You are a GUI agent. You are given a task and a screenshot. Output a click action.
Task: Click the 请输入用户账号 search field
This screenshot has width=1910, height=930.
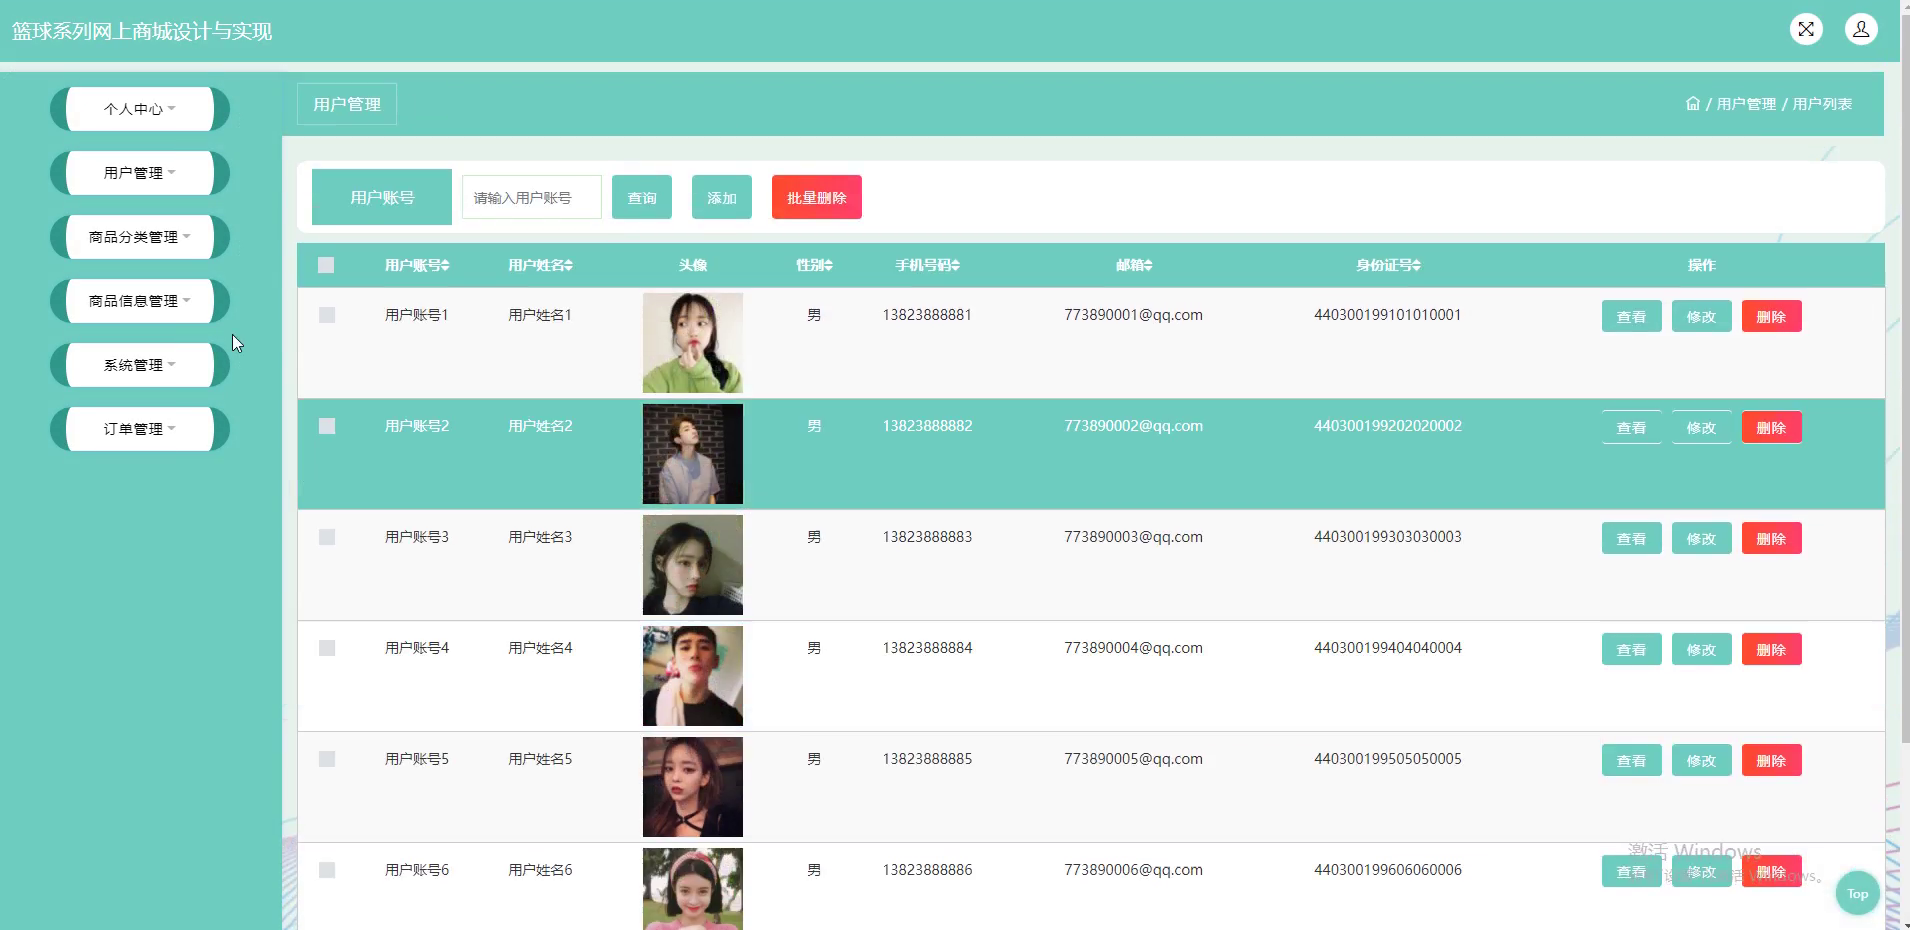point(532,198)
